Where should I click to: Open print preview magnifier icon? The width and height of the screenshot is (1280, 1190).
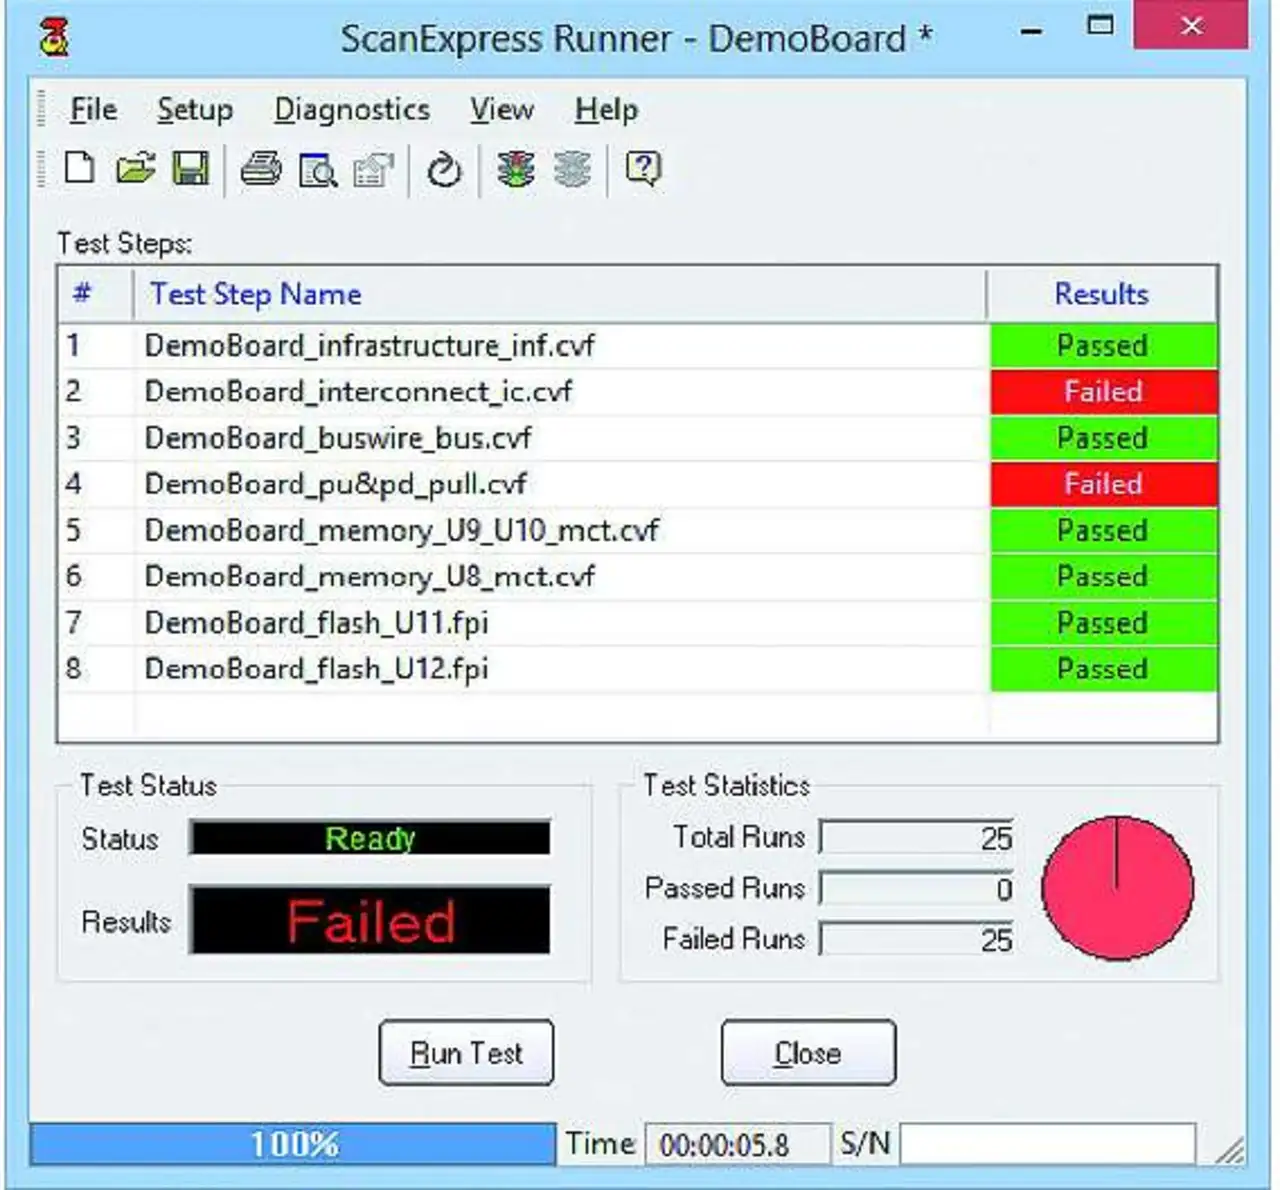[x=318, y=170]
